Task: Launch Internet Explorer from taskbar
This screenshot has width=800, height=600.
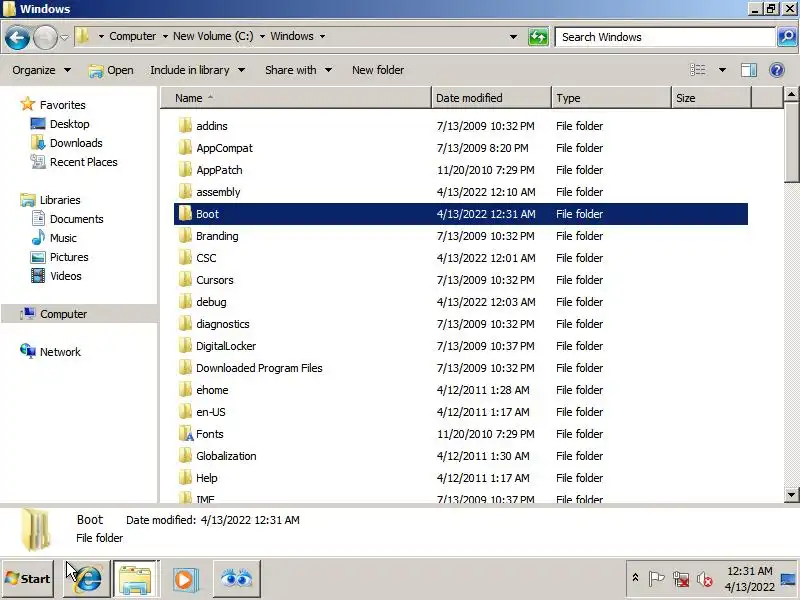Action: pos(87,579)
